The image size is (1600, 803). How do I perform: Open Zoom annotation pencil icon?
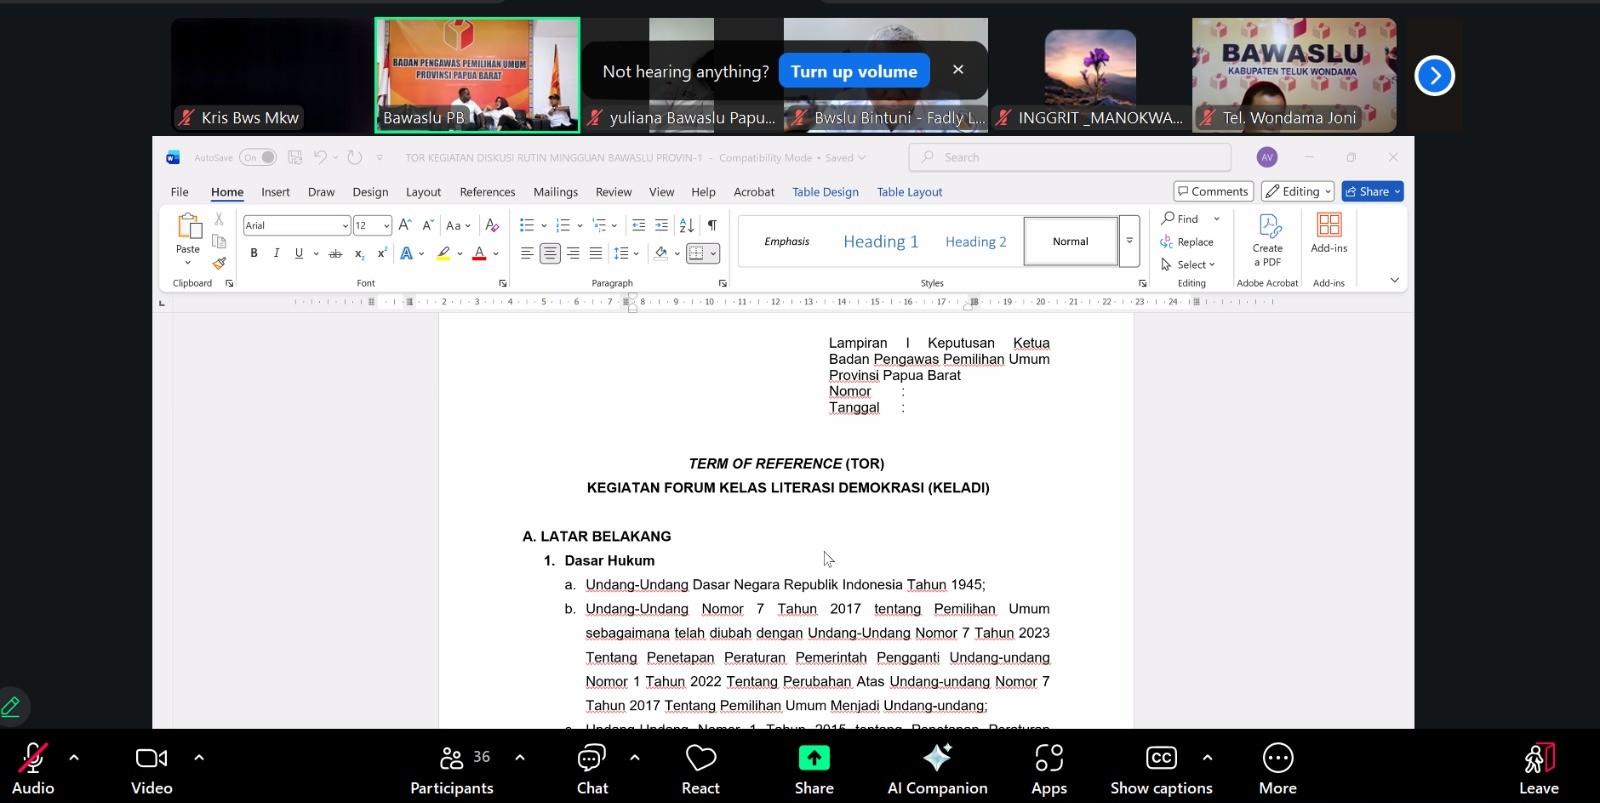(11, 707)
